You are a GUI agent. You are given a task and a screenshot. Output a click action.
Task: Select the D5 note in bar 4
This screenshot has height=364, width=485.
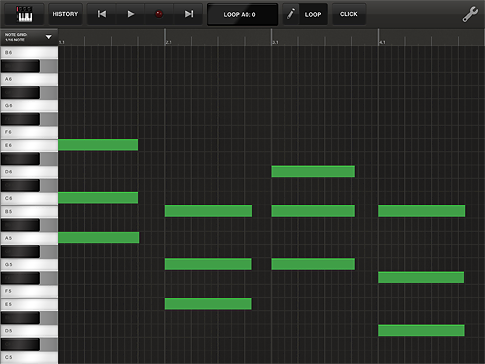coord(421,330)
